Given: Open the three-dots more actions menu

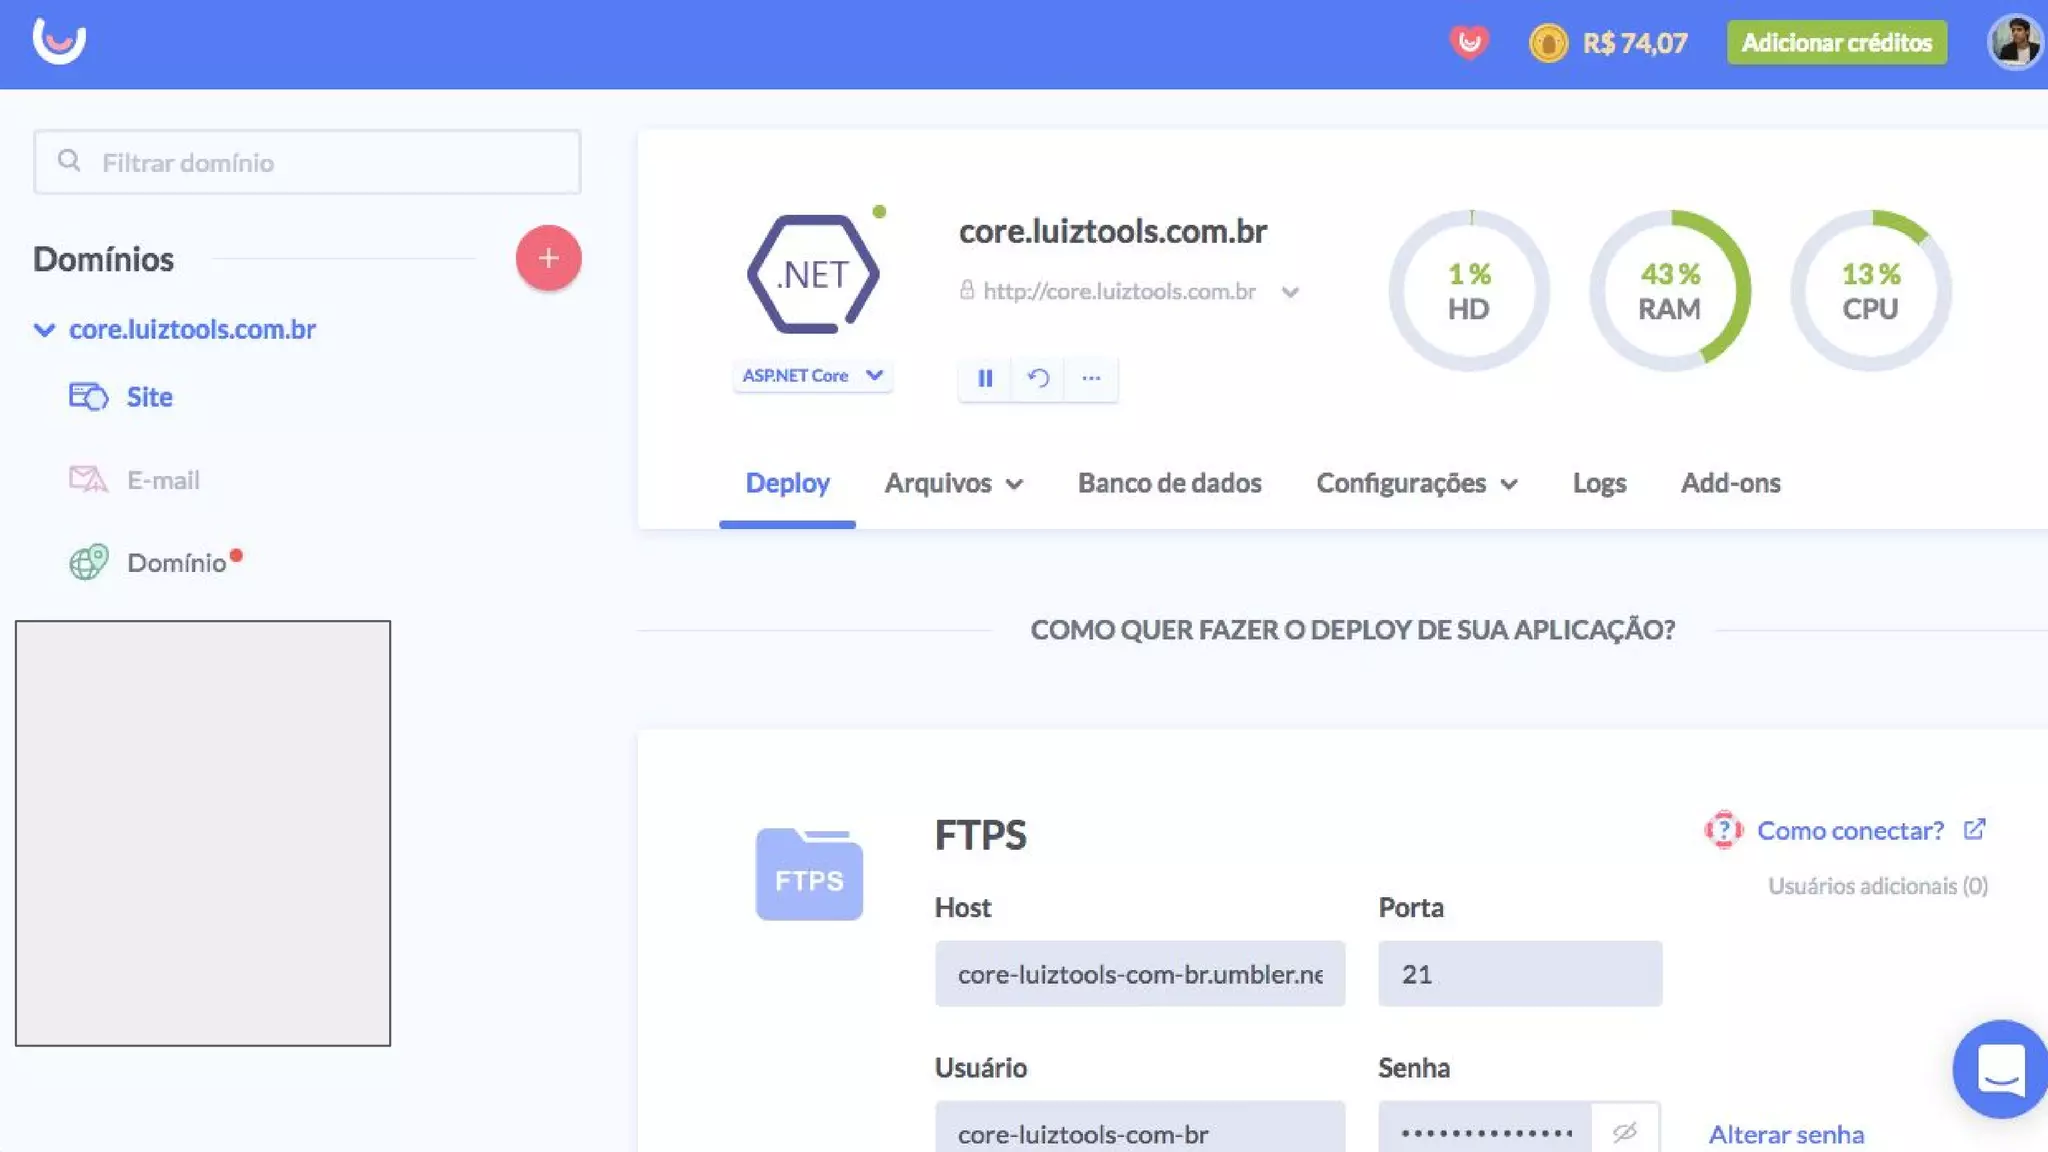Looking at the screenshot, I should click(x=1091, y=378).
